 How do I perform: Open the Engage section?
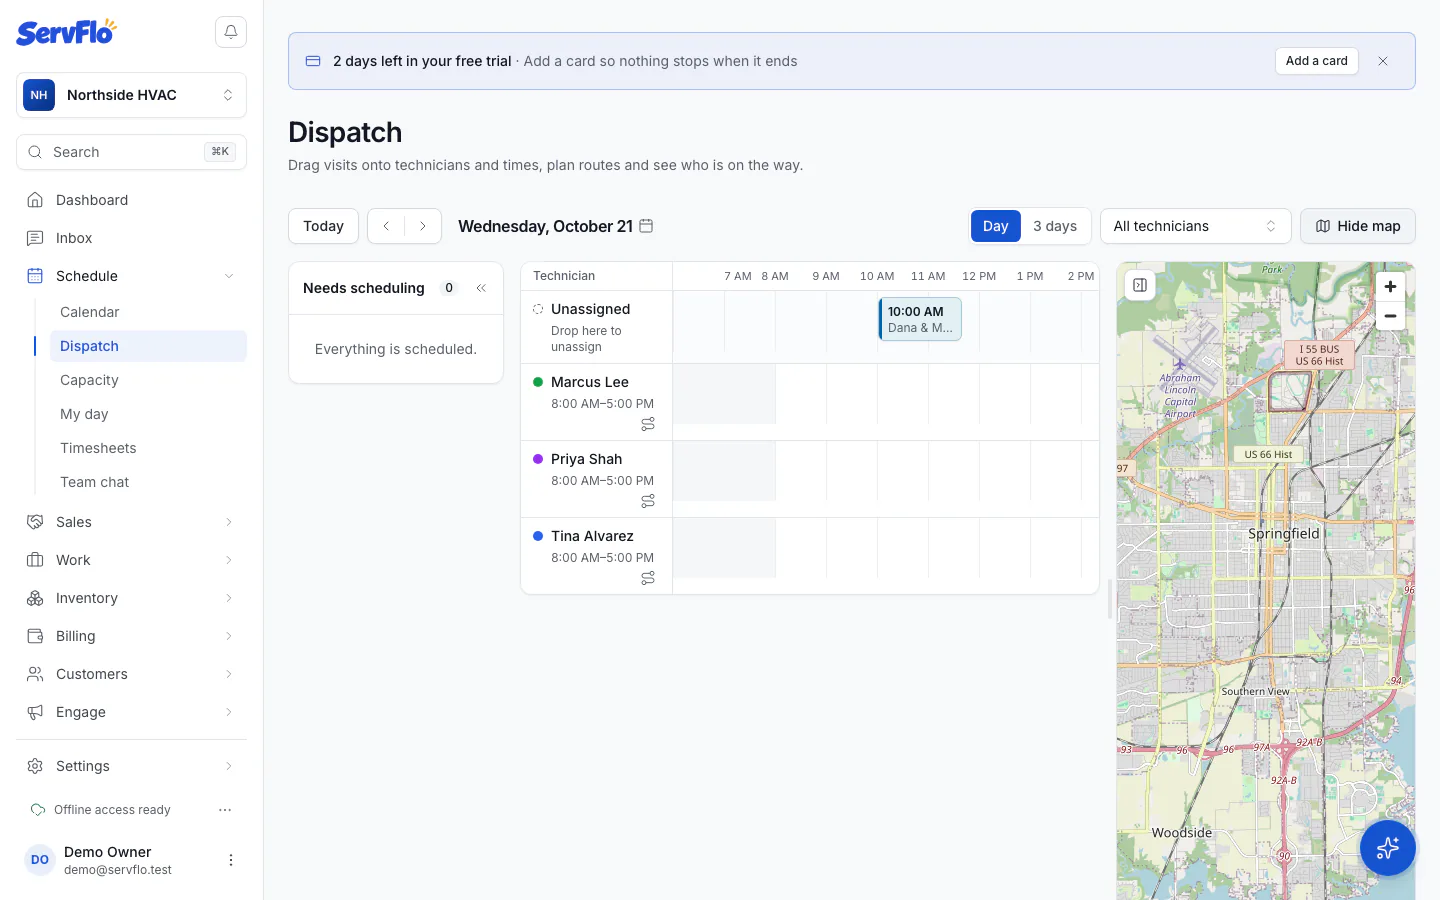pyautogui.click(x=131, y=712)
